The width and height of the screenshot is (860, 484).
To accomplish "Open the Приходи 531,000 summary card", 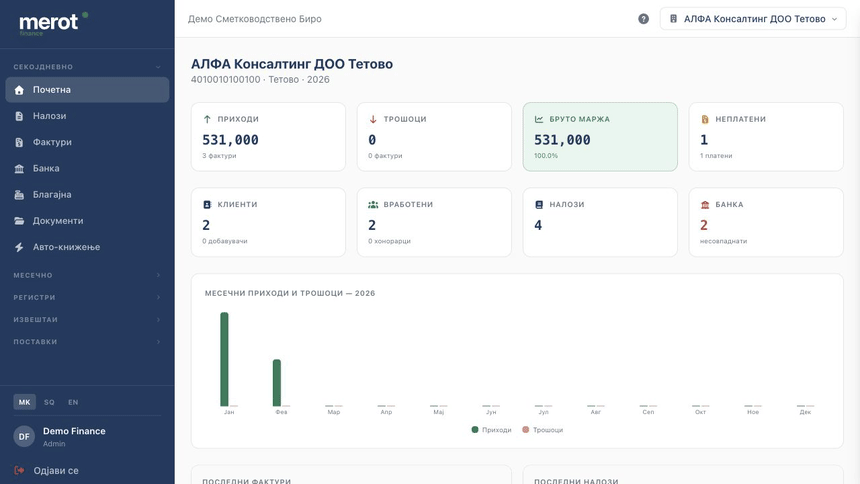I will (268, 137).
